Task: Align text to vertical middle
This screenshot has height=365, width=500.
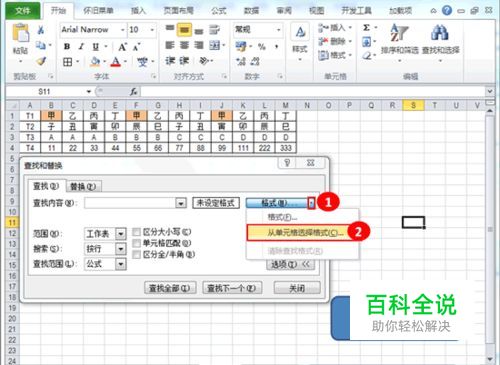Action: click(x=184, y=30)
